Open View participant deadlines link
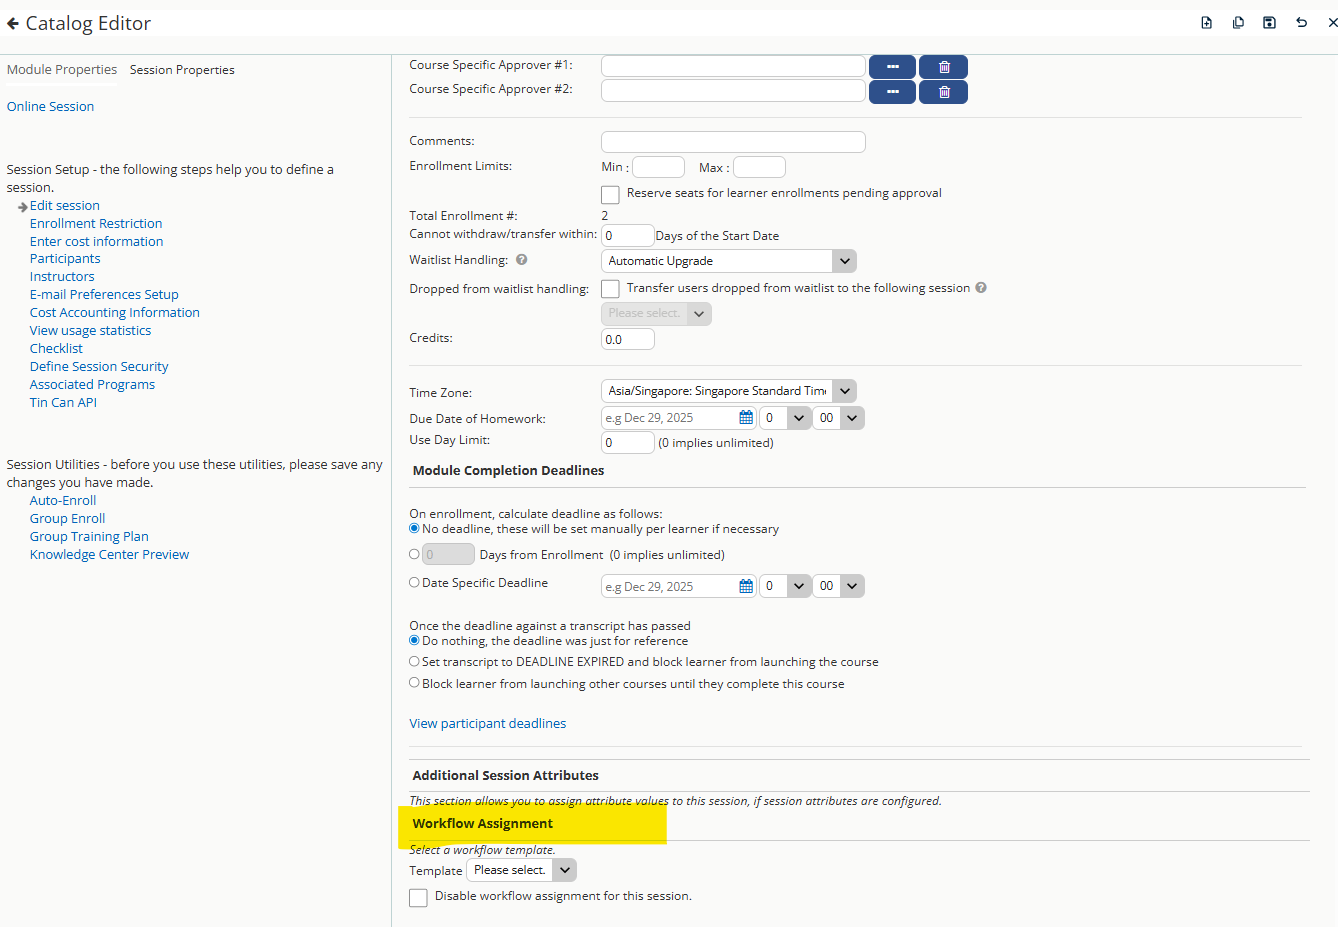 click(x=487, y=723)
